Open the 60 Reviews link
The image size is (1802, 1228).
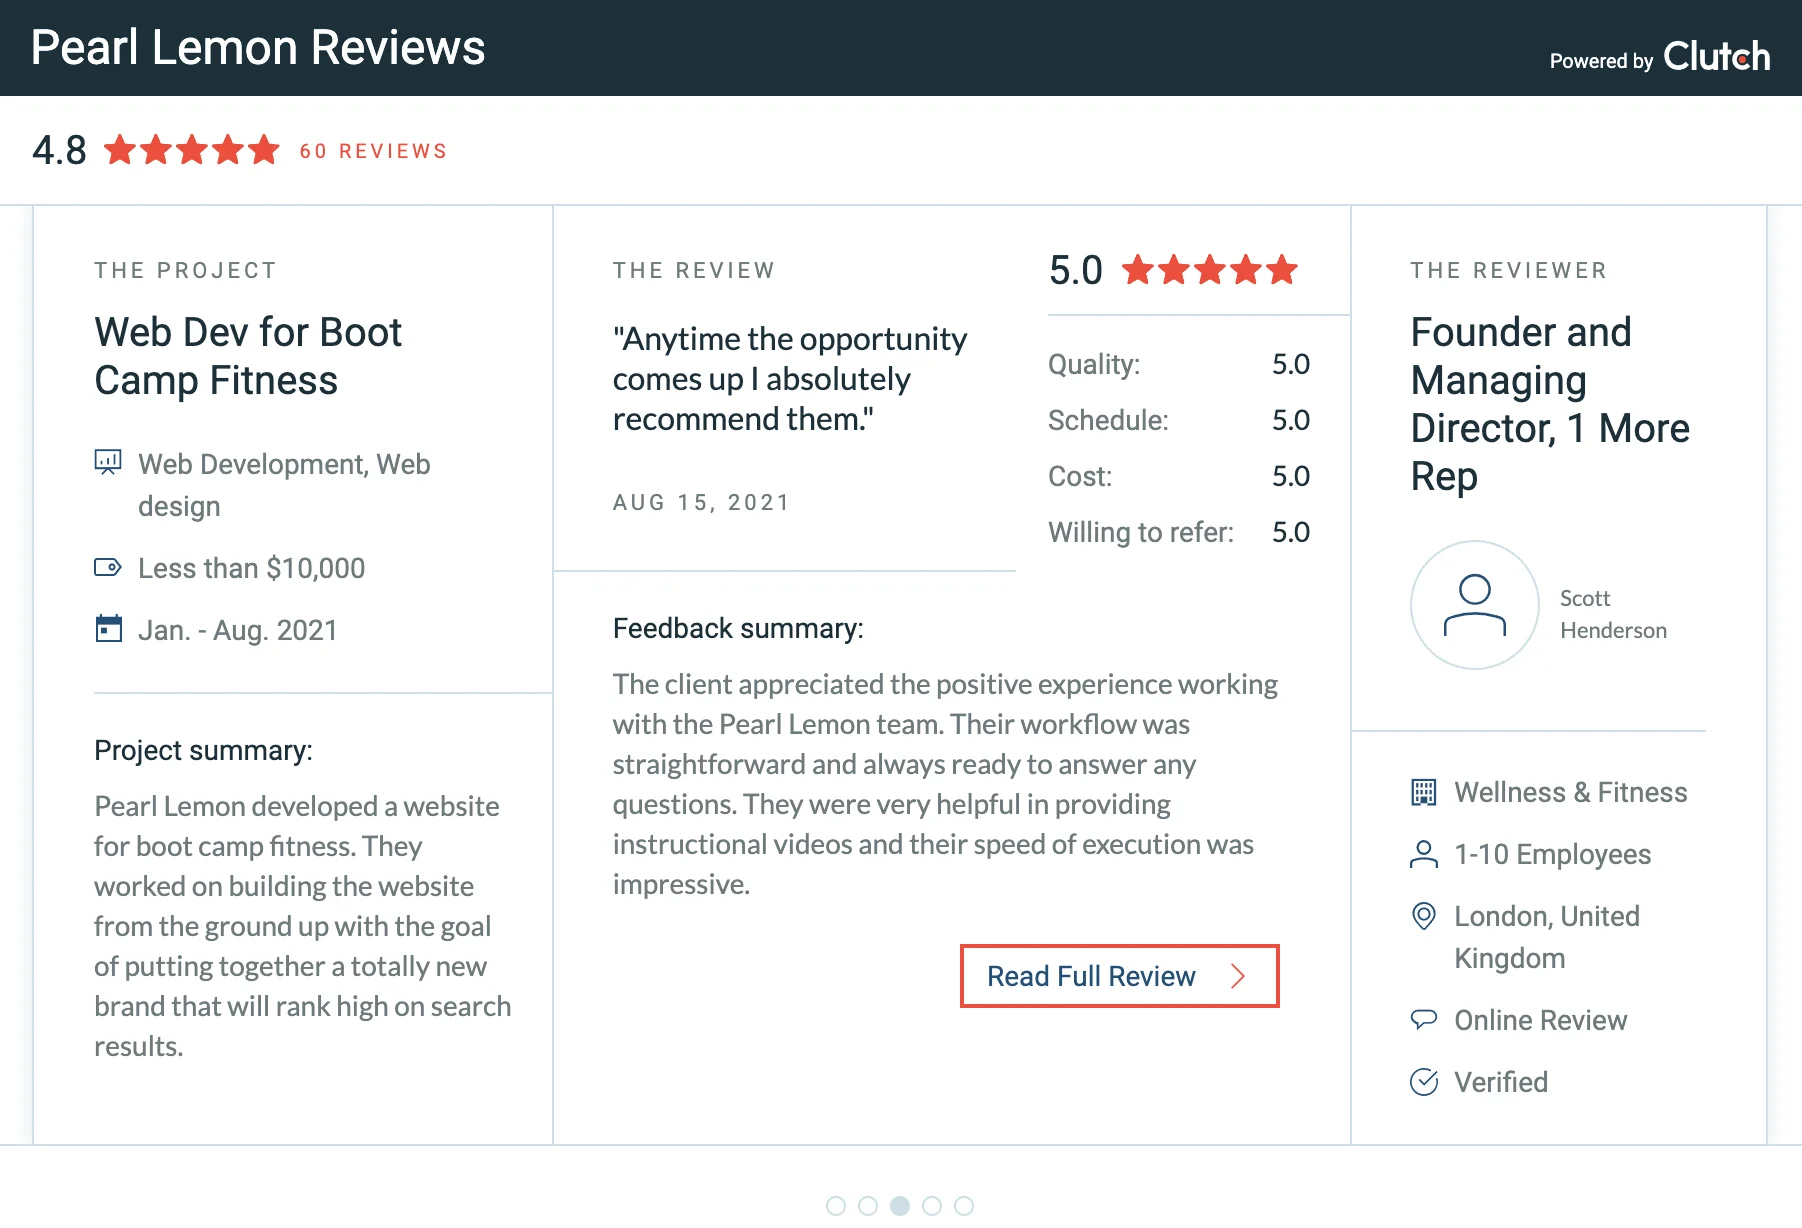373,151
